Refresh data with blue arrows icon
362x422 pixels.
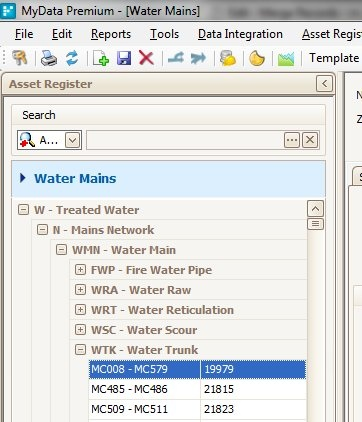(72, 58)
